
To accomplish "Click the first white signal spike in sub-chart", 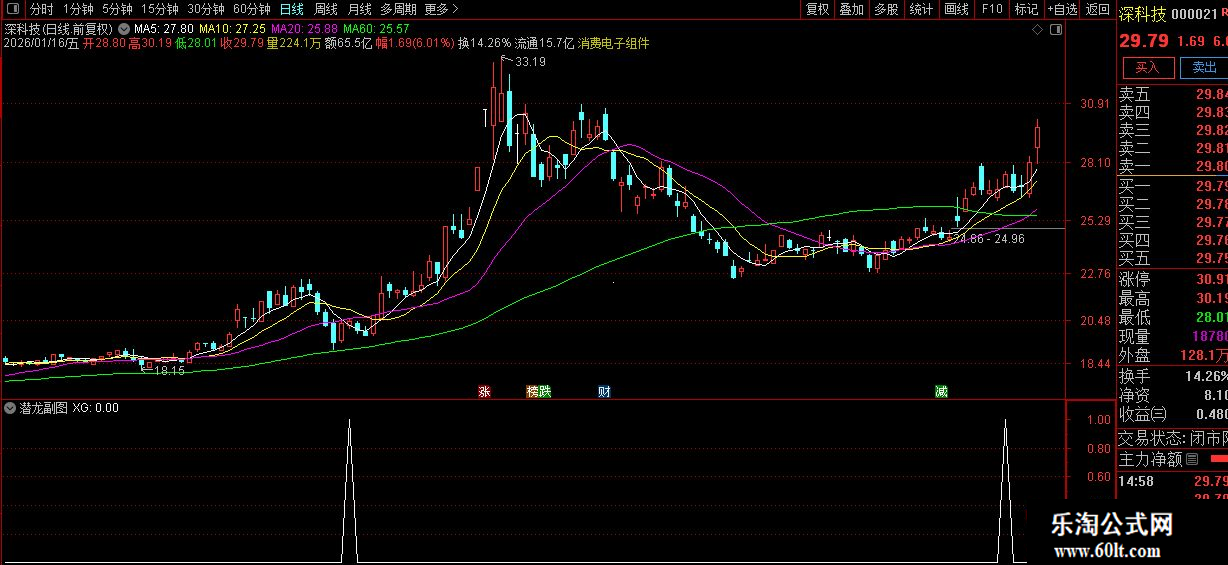I will tap(349, 490).
